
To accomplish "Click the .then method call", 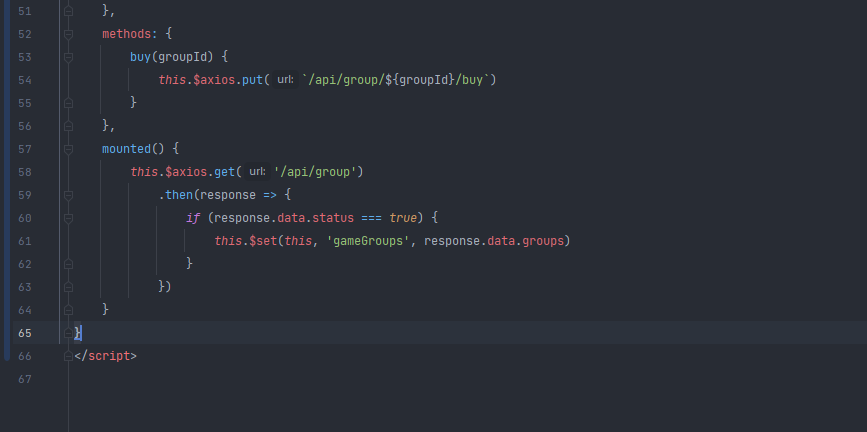I will pos(175,195).
